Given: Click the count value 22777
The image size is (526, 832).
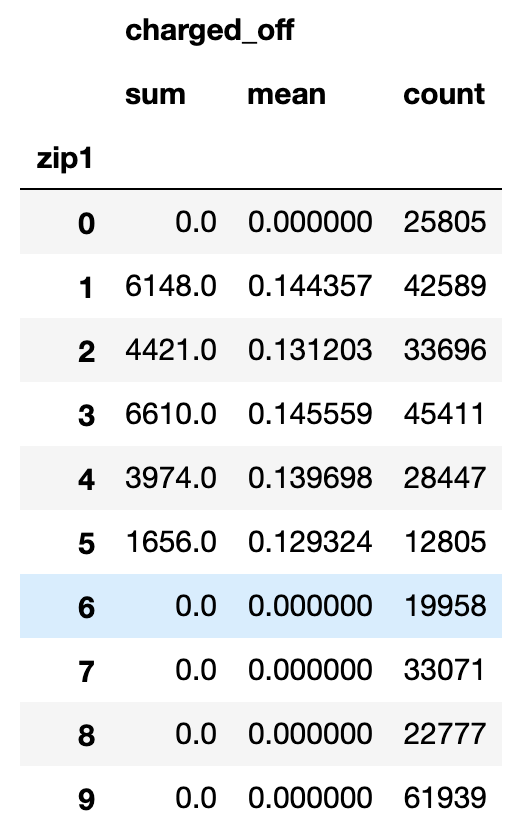Looking at the screenshot, I should tap(445, 734).
